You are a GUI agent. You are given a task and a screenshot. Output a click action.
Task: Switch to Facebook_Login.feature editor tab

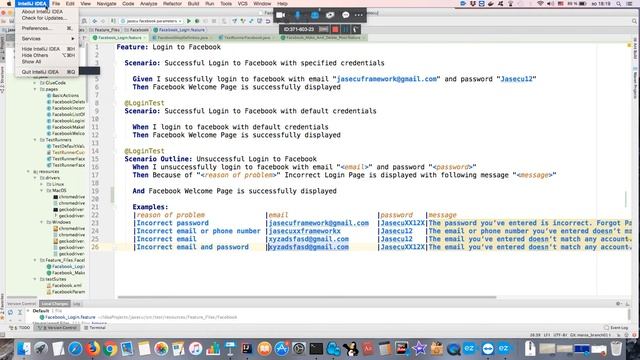click(119, 38)
